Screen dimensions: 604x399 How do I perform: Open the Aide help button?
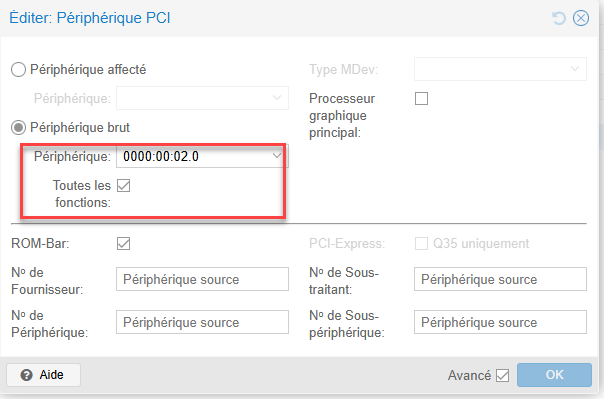[44, 375]
